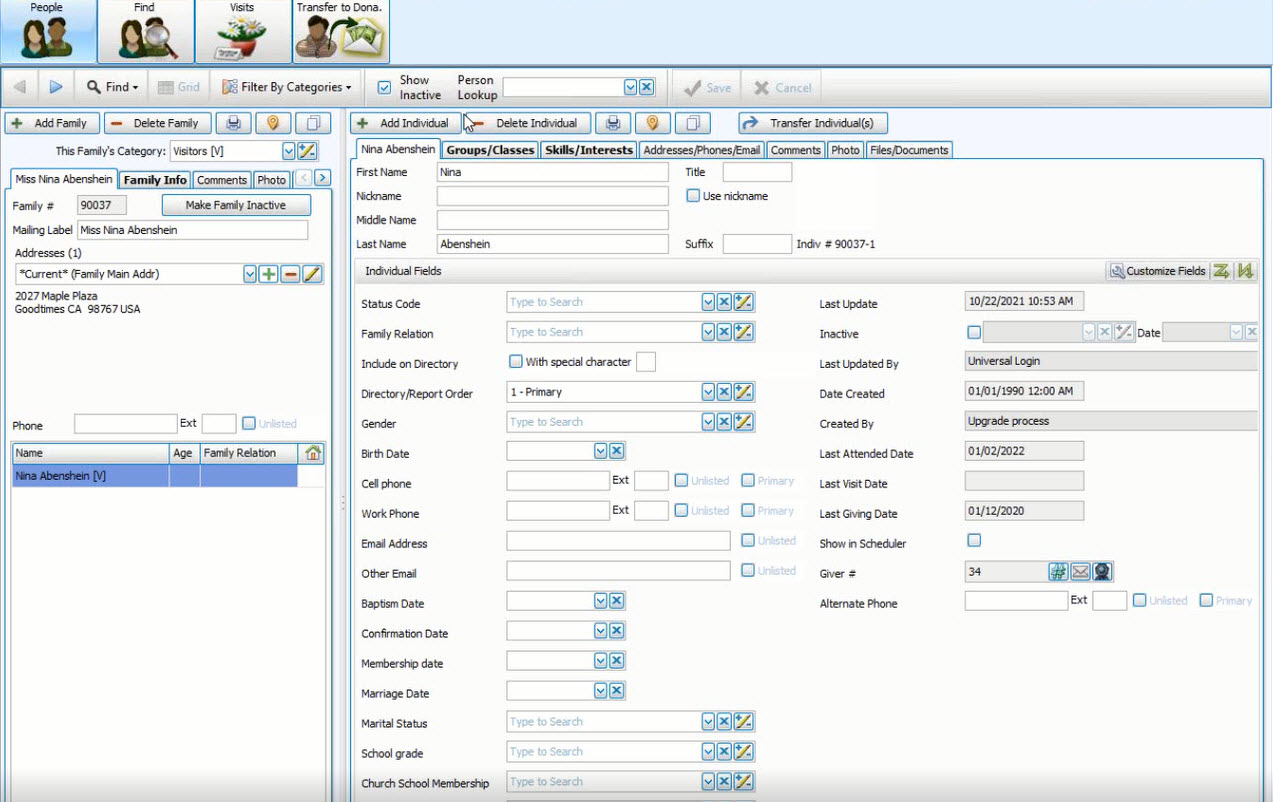The height and width of the screenshot is (802, 1273).
Task: Switch to the Groups/Classes tab
Action: (490, 150)
